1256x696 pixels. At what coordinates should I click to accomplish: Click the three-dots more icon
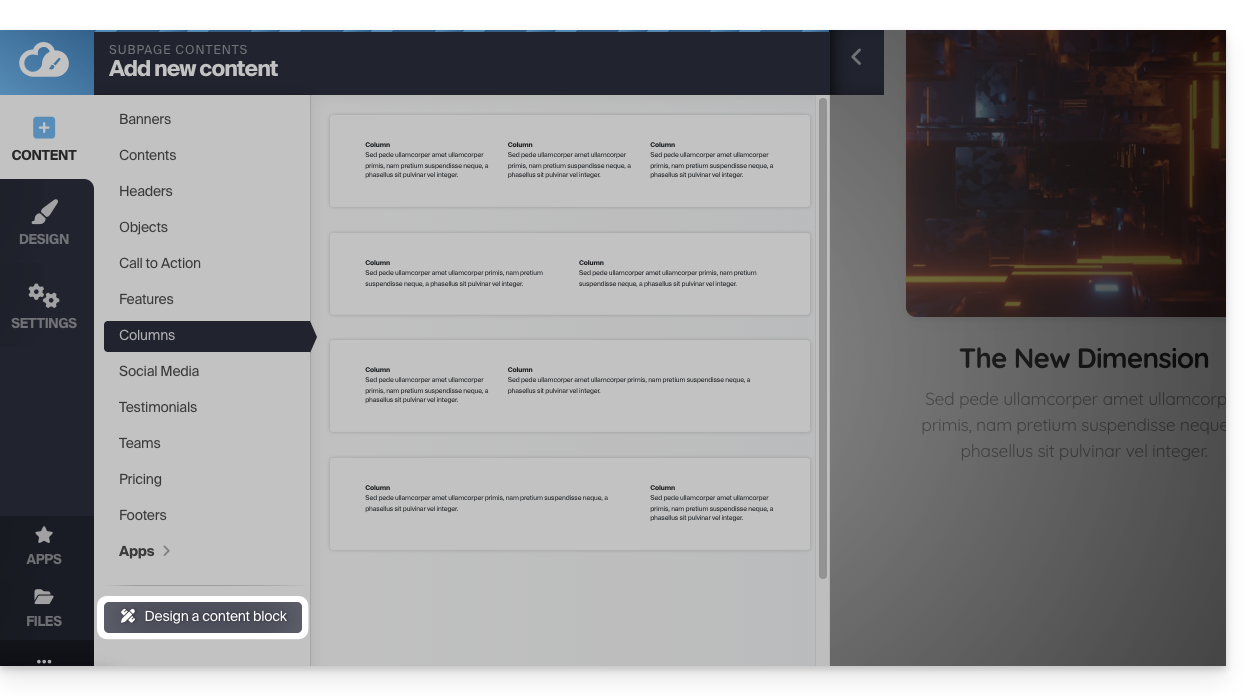[x=44, y=661]
